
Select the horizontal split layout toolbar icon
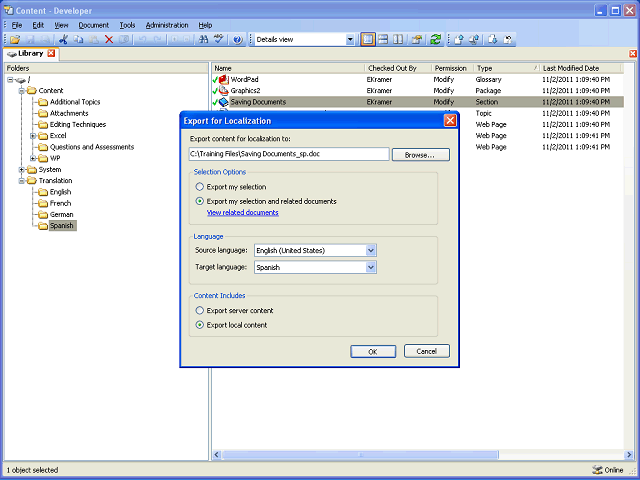(383, 40)
